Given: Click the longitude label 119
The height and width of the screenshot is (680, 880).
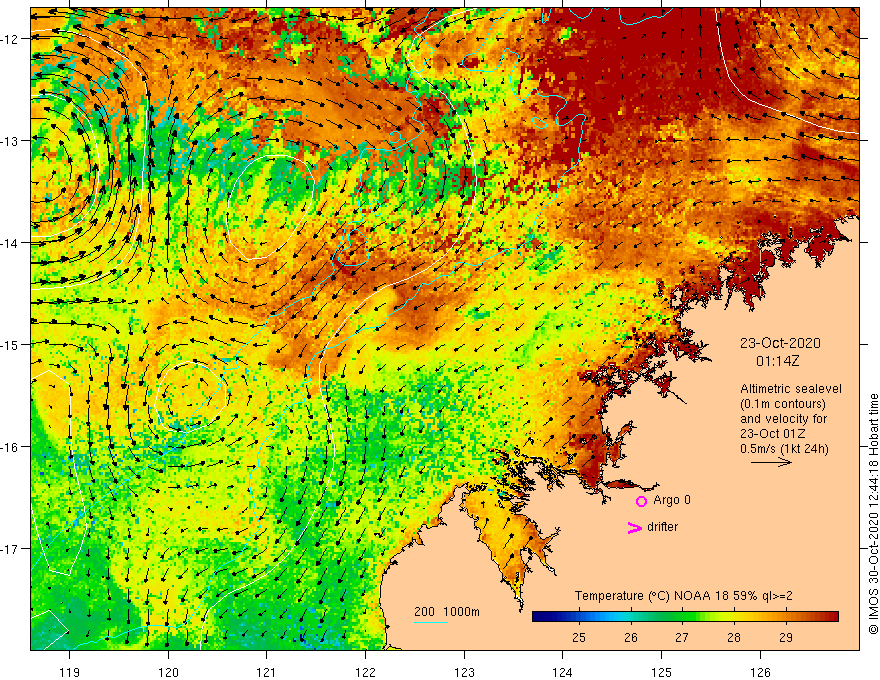Looking at the screenshot, I should [x=70, y=672].
